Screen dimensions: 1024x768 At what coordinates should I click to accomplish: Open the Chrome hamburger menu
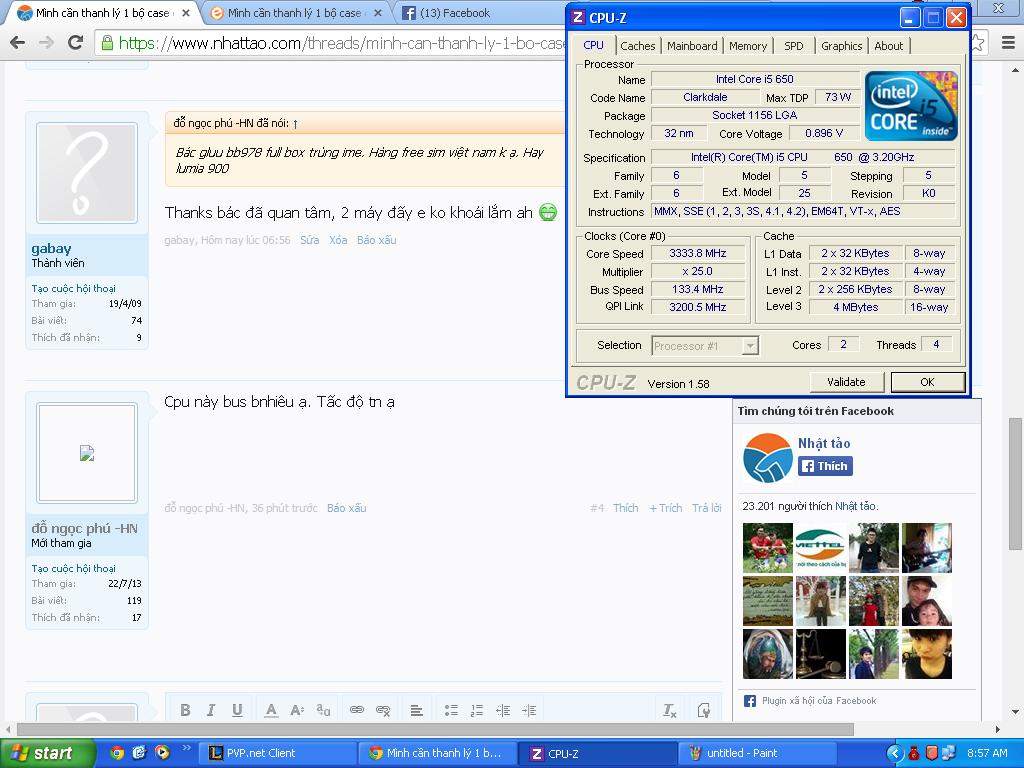coord(1008,43)
